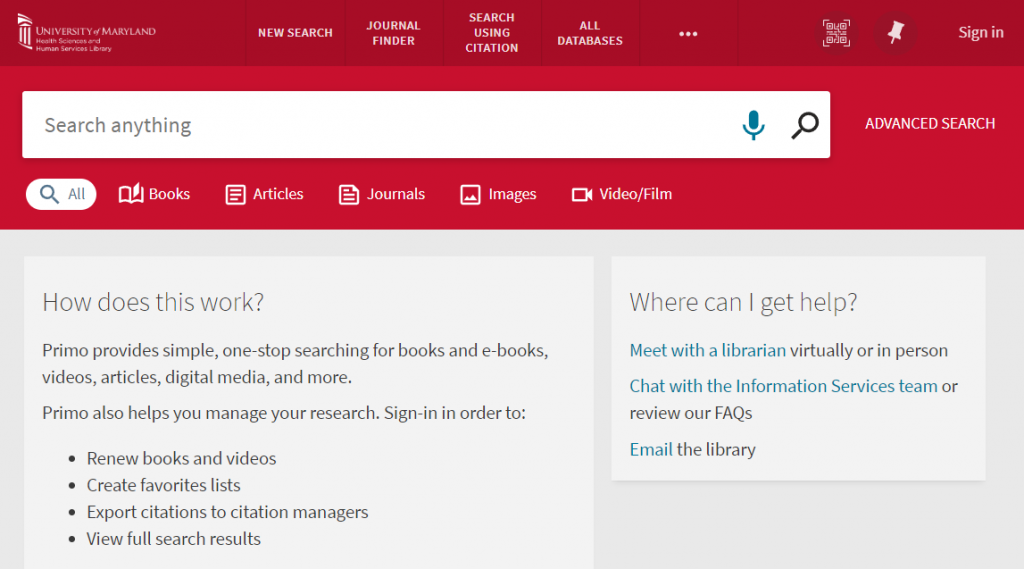Click the Sign in button

coord(980,33)
